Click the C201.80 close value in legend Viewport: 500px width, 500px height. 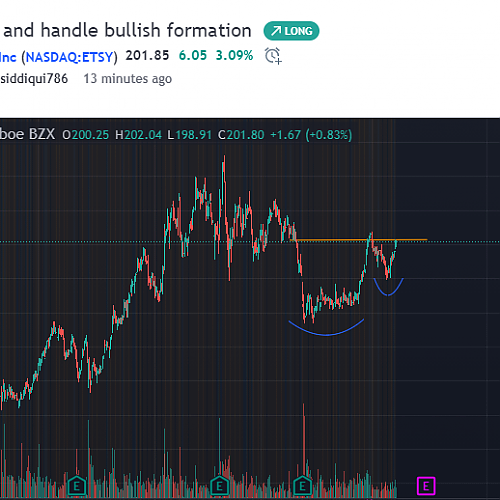pos(241,135)
